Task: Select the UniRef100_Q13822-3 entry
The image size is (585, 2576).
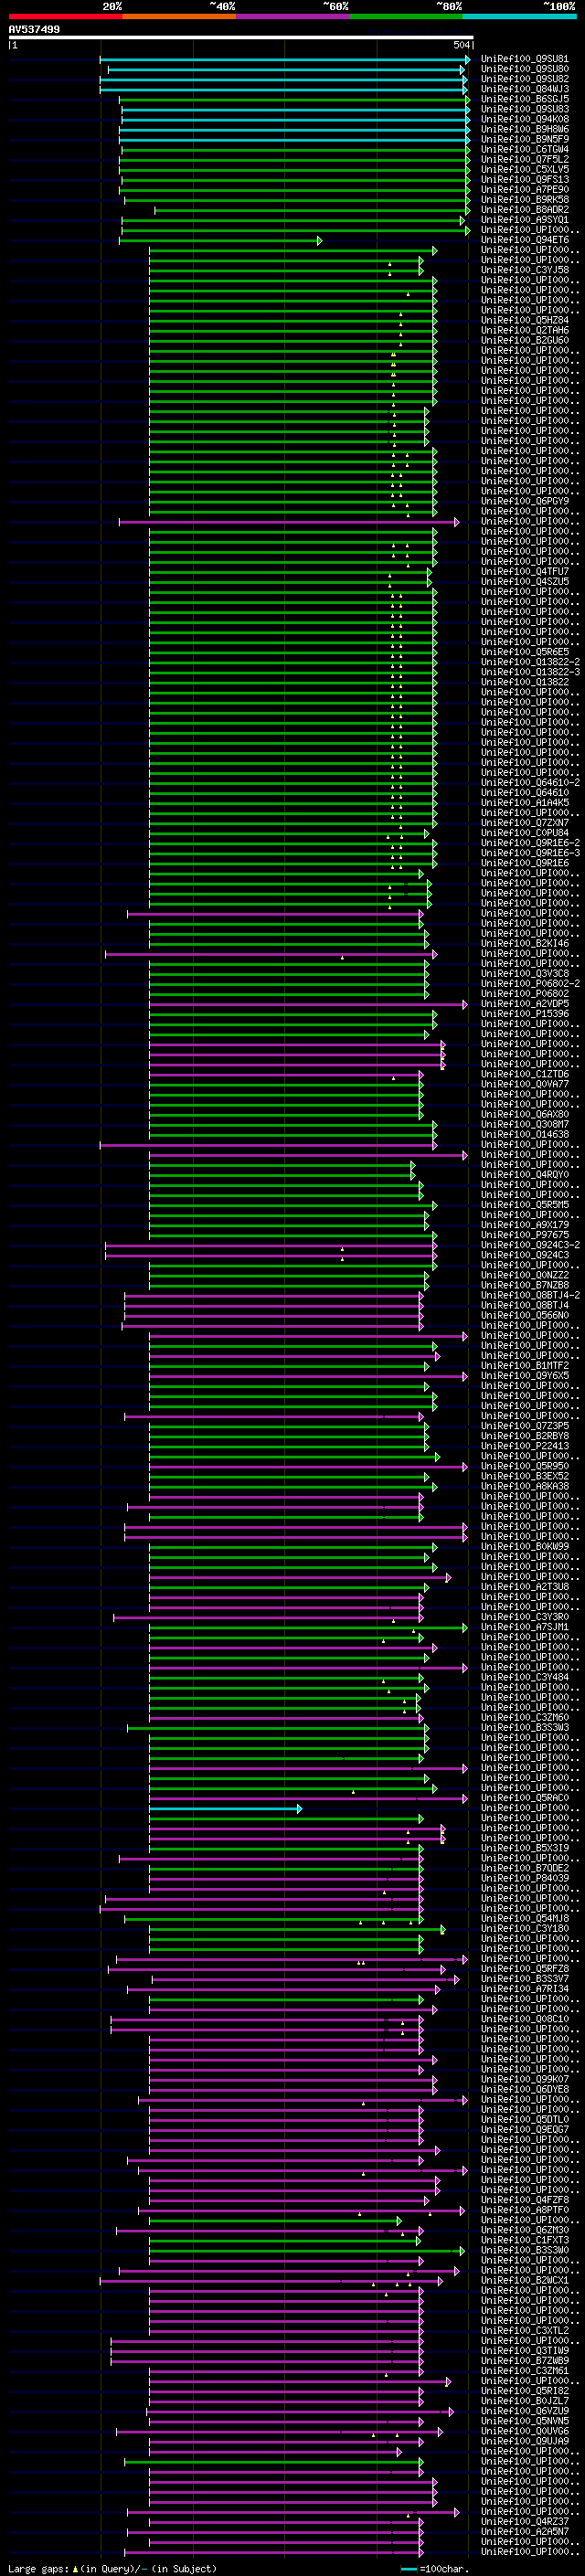Action: pyautogui.click(x=530, y=672)
